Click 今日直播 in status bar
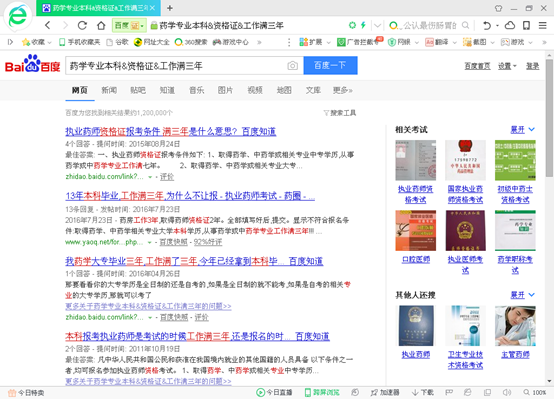Viewport: 554px width, 399px height. (274, 392)
